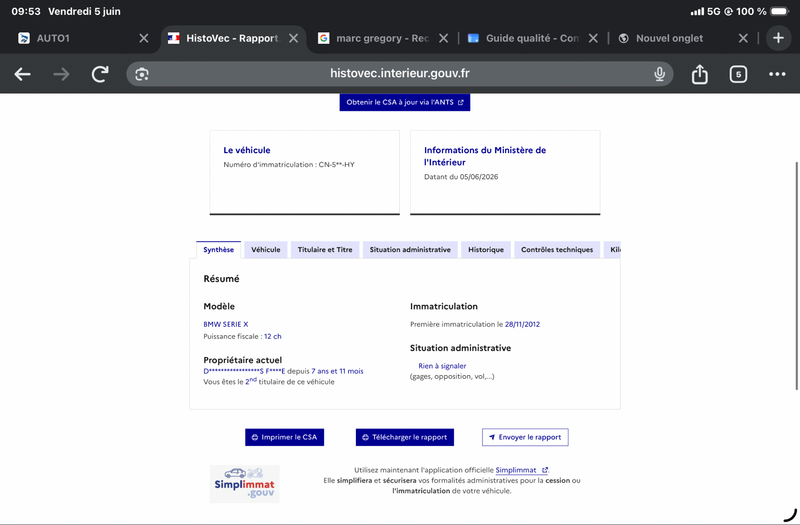This screenshot has height=525, width=800.
Task: Open the Contrôles techniques tab
Action: point(557,249)
